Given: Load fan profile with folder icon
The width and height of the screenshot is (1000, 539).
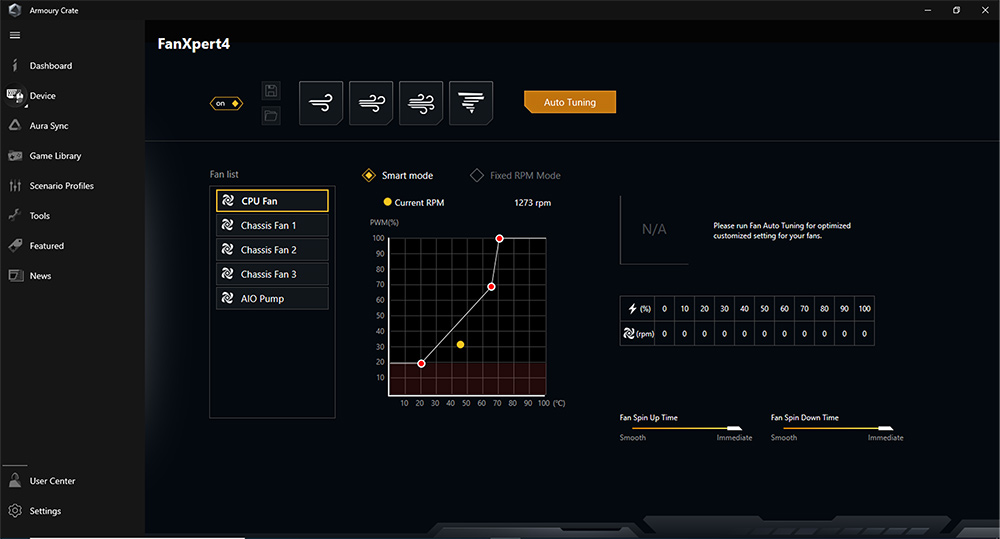Looking at the screenshot, I should (271, 115).
